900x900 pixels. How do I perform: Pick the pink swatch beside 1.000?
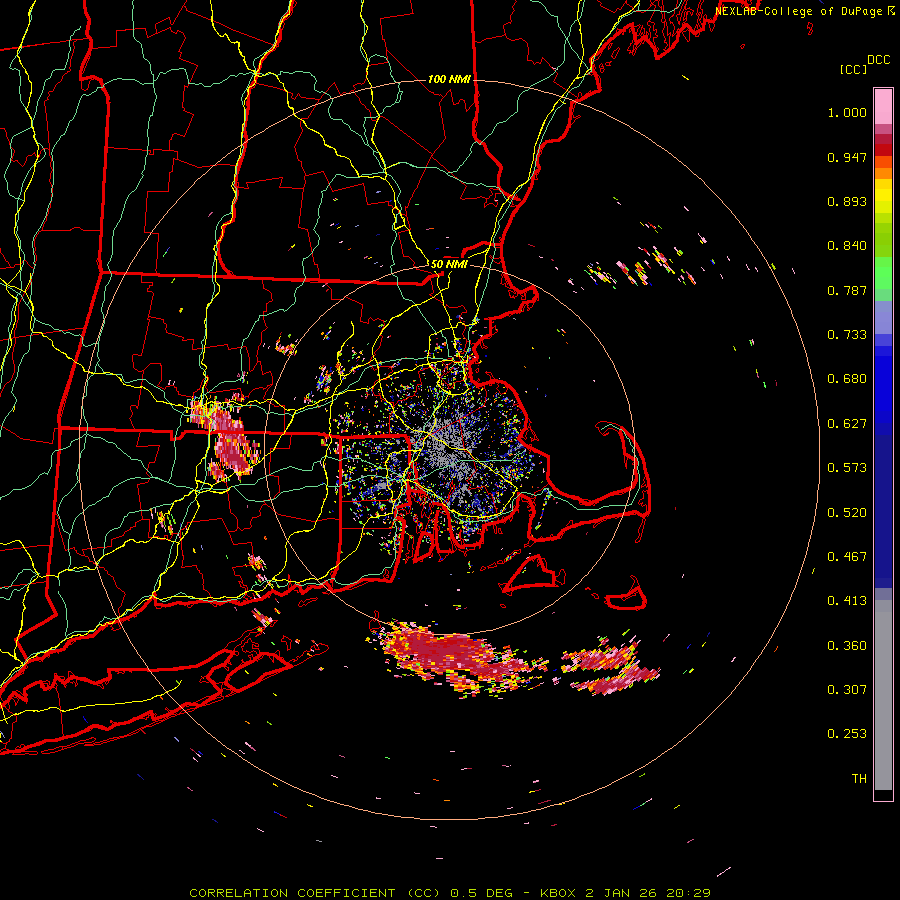tap(883, 107)
